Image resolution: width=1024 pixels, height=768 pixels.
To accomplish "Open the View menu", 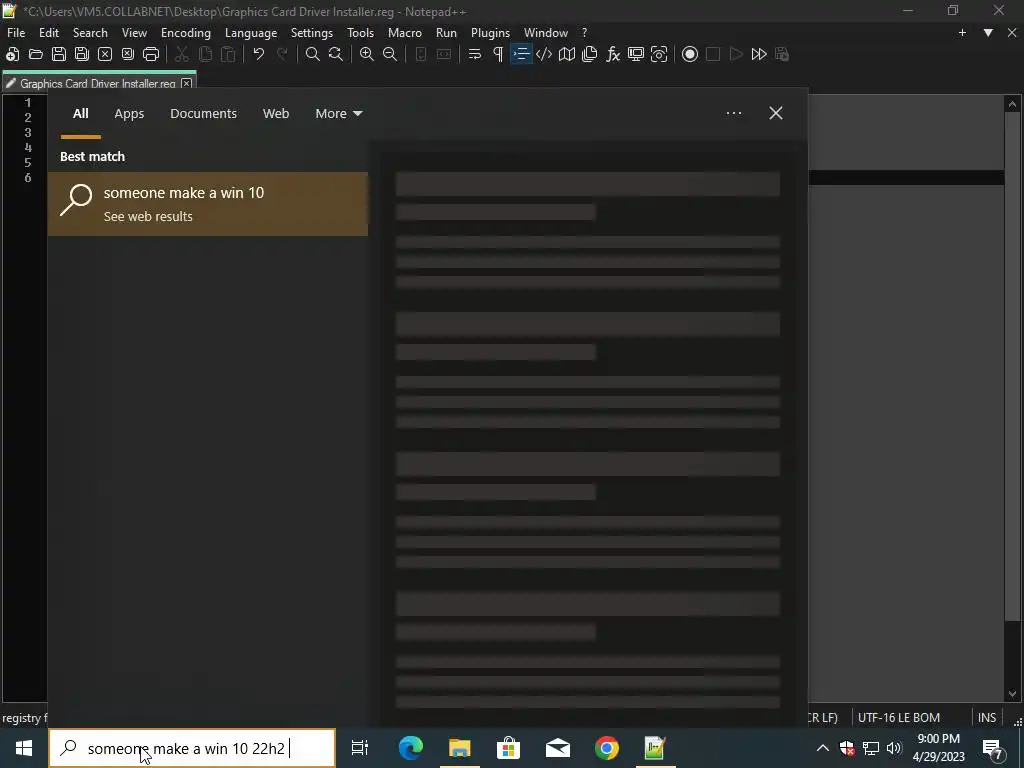I will [x=134, y=33].
